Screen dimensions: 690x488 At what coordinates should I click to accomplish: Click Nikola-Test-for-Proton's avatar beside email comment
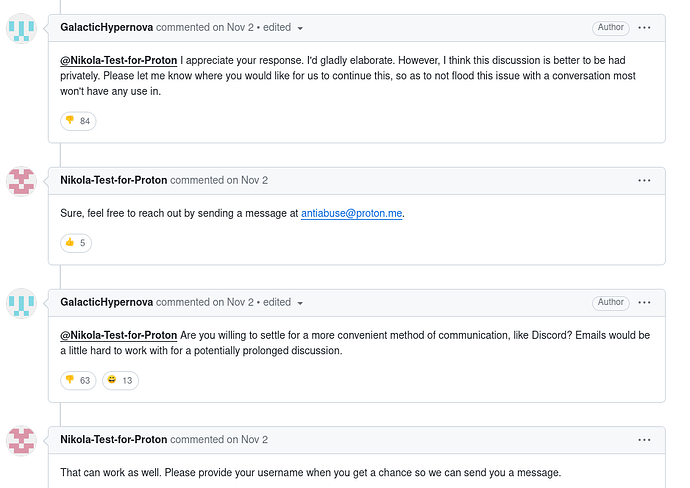pyautogui.click(x=22, y=181)
